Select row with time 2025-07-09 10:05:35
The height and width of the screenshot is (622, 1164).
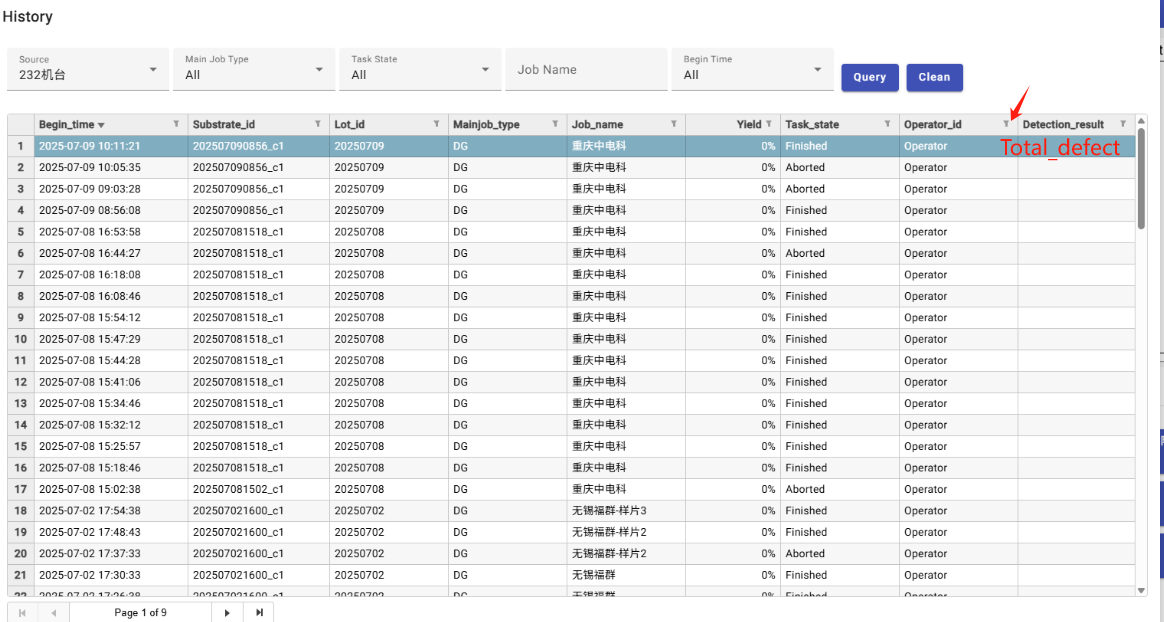coord(572,168)
